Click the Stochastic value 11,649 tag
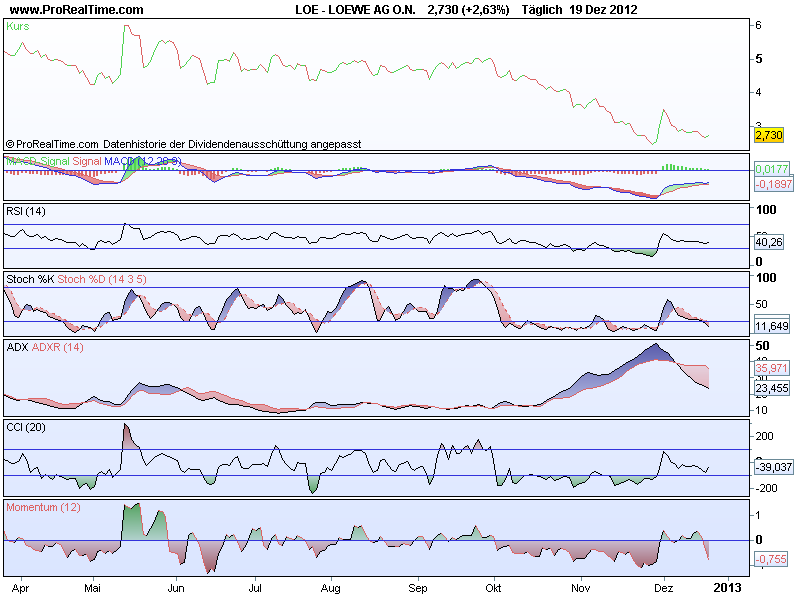Image resolution: width=800 pixels, height=600 pixels. click(x=771, y=326)
